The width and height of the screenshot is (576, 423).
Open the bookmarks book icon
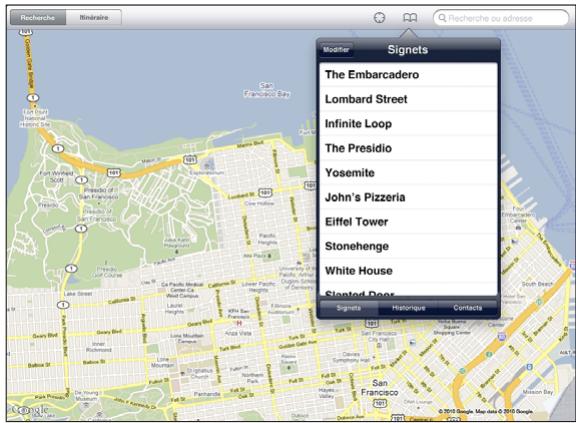(x=410, y=18)
